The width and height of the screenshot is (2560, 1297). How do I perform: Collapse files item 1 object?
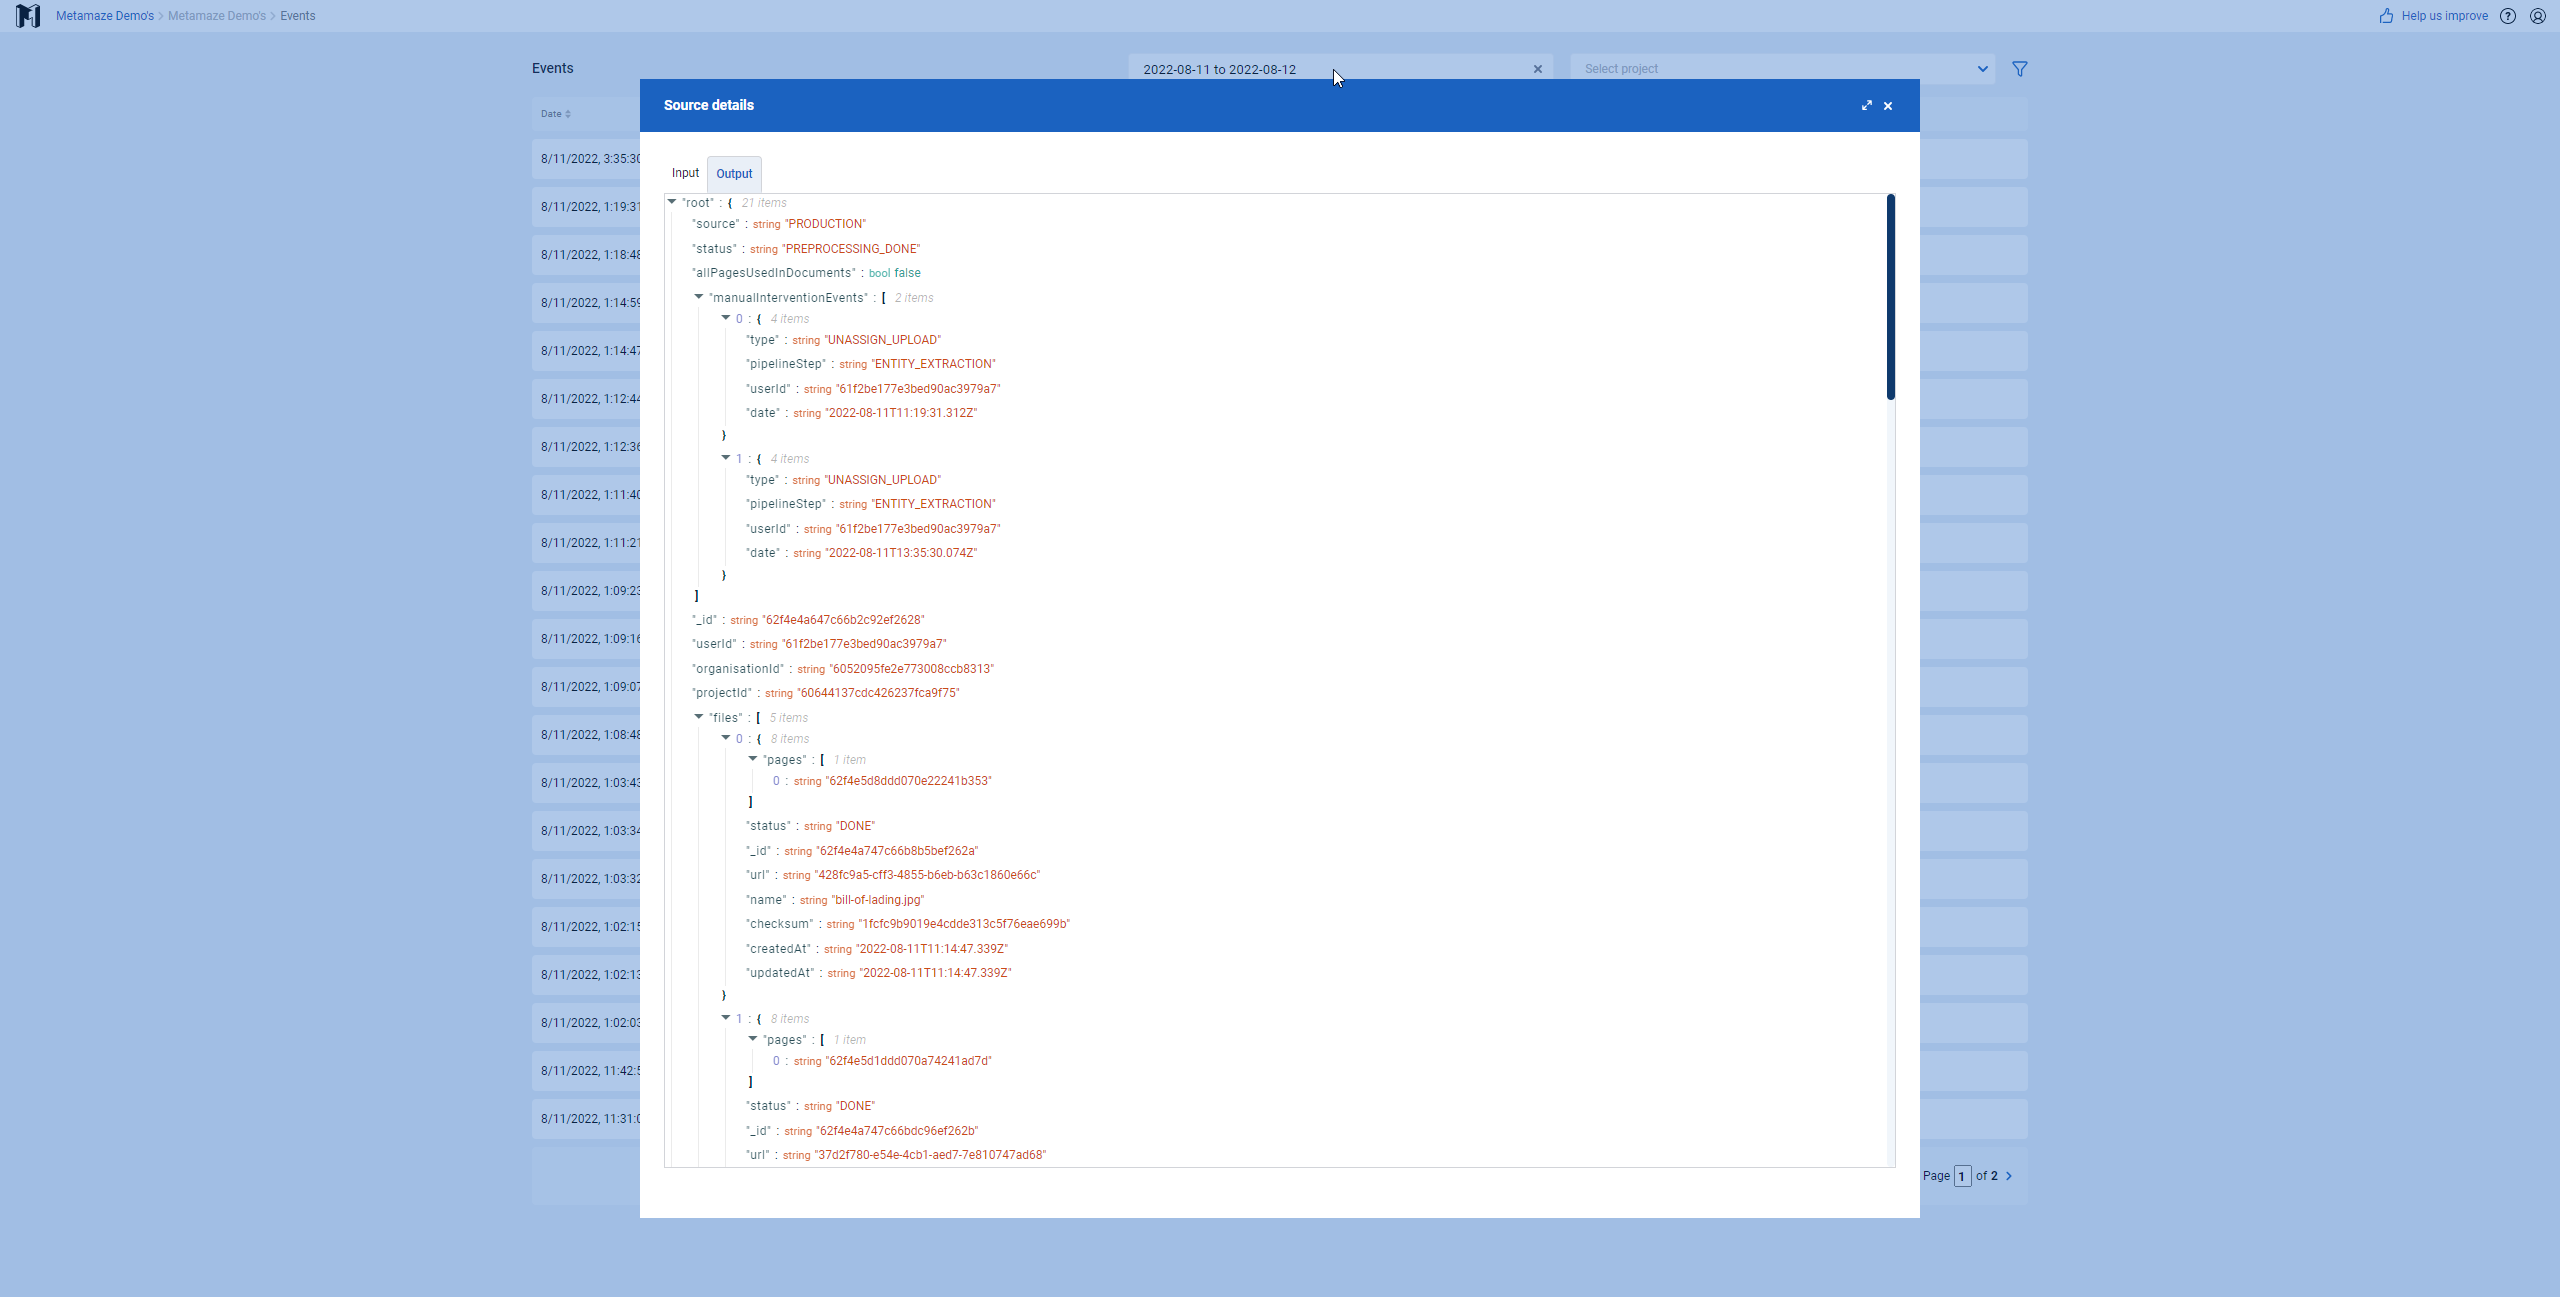(726, 1018)
